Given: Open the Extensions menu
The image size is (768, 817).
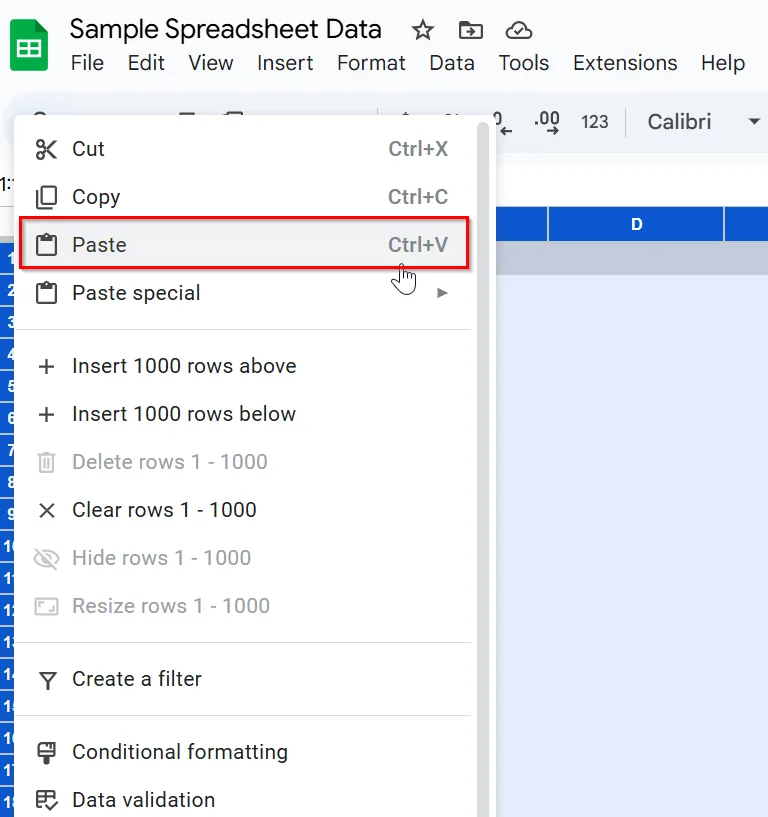Looking at the screenshot, I should 625,63.
